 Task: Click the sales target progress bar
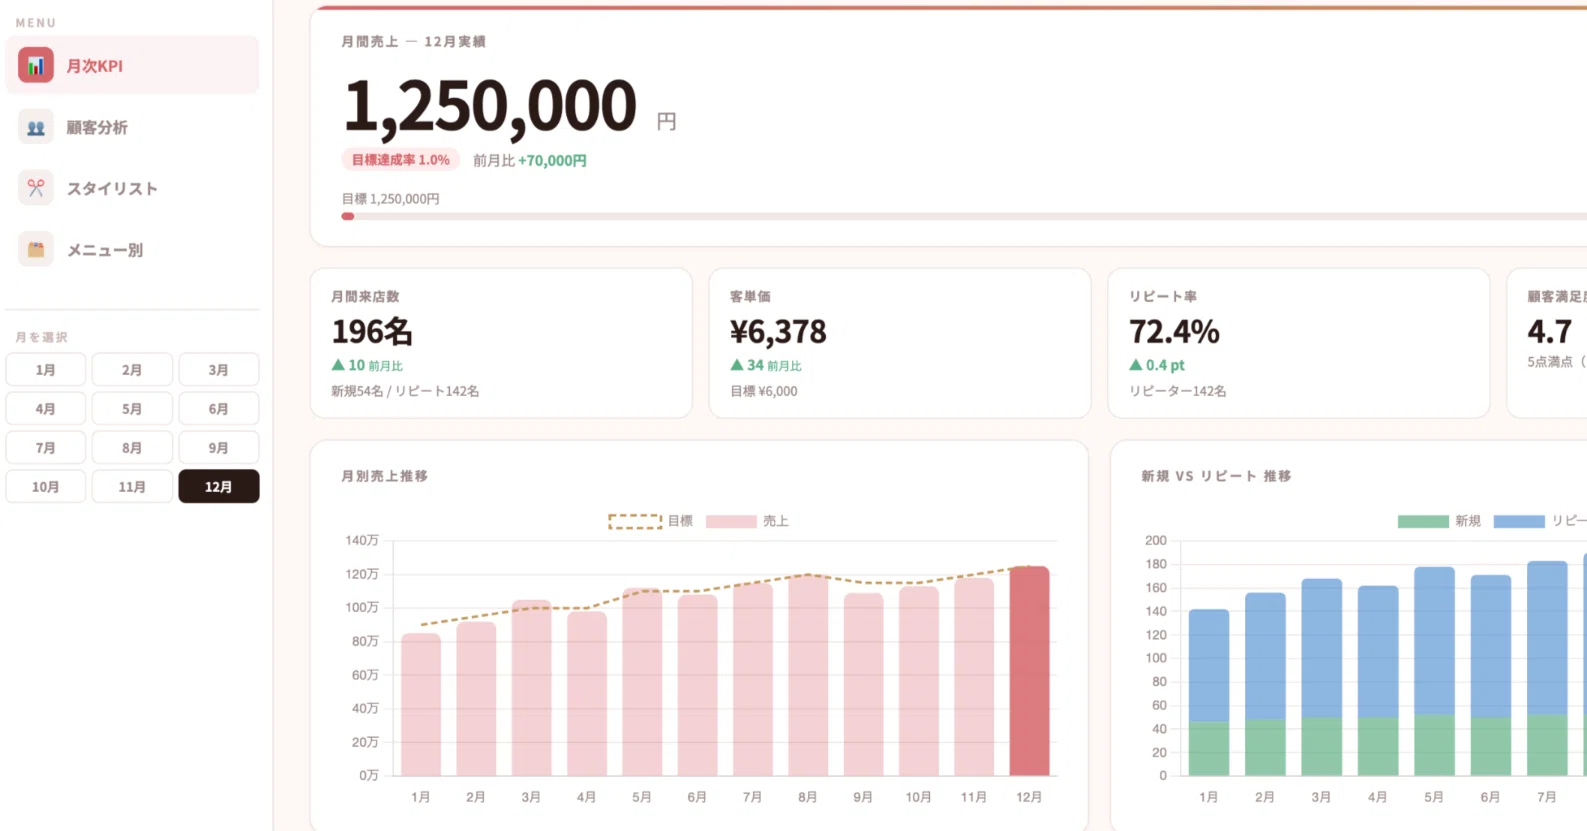tap(964, 216)
